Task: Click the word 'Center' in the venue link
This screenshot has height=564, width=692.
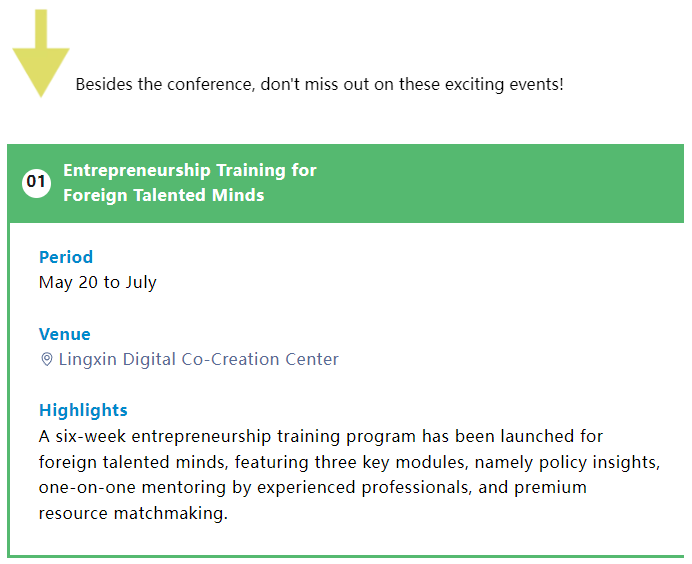Action: click(312, 360)
